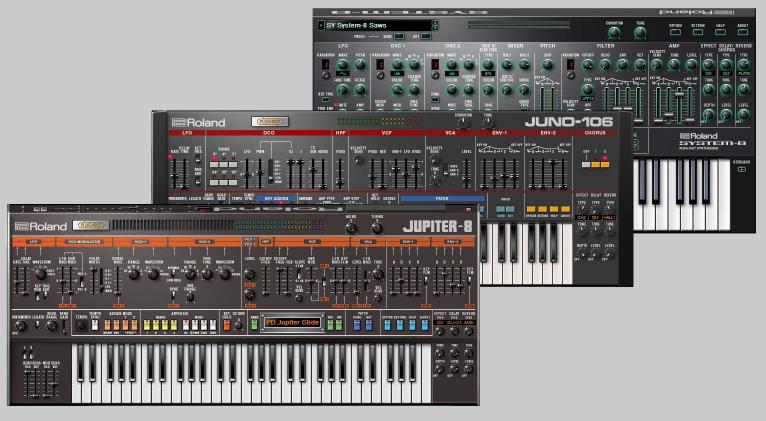Click the Jupiter-8 LFO Waveform knob

[x=41, y=274]
